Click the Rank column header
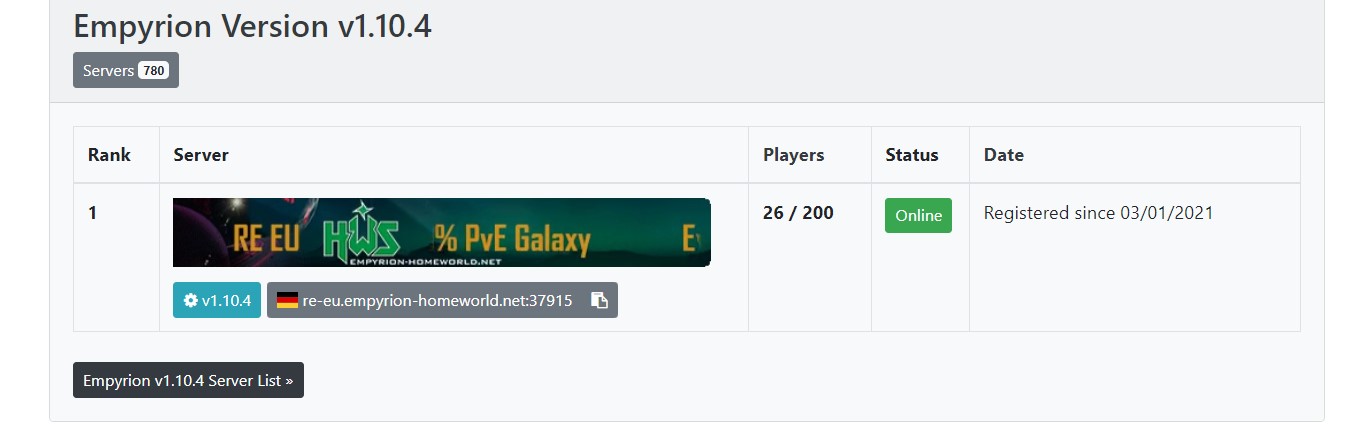Screen dimensions: 1351x424 pyautogui.click(x=109, y=155)
